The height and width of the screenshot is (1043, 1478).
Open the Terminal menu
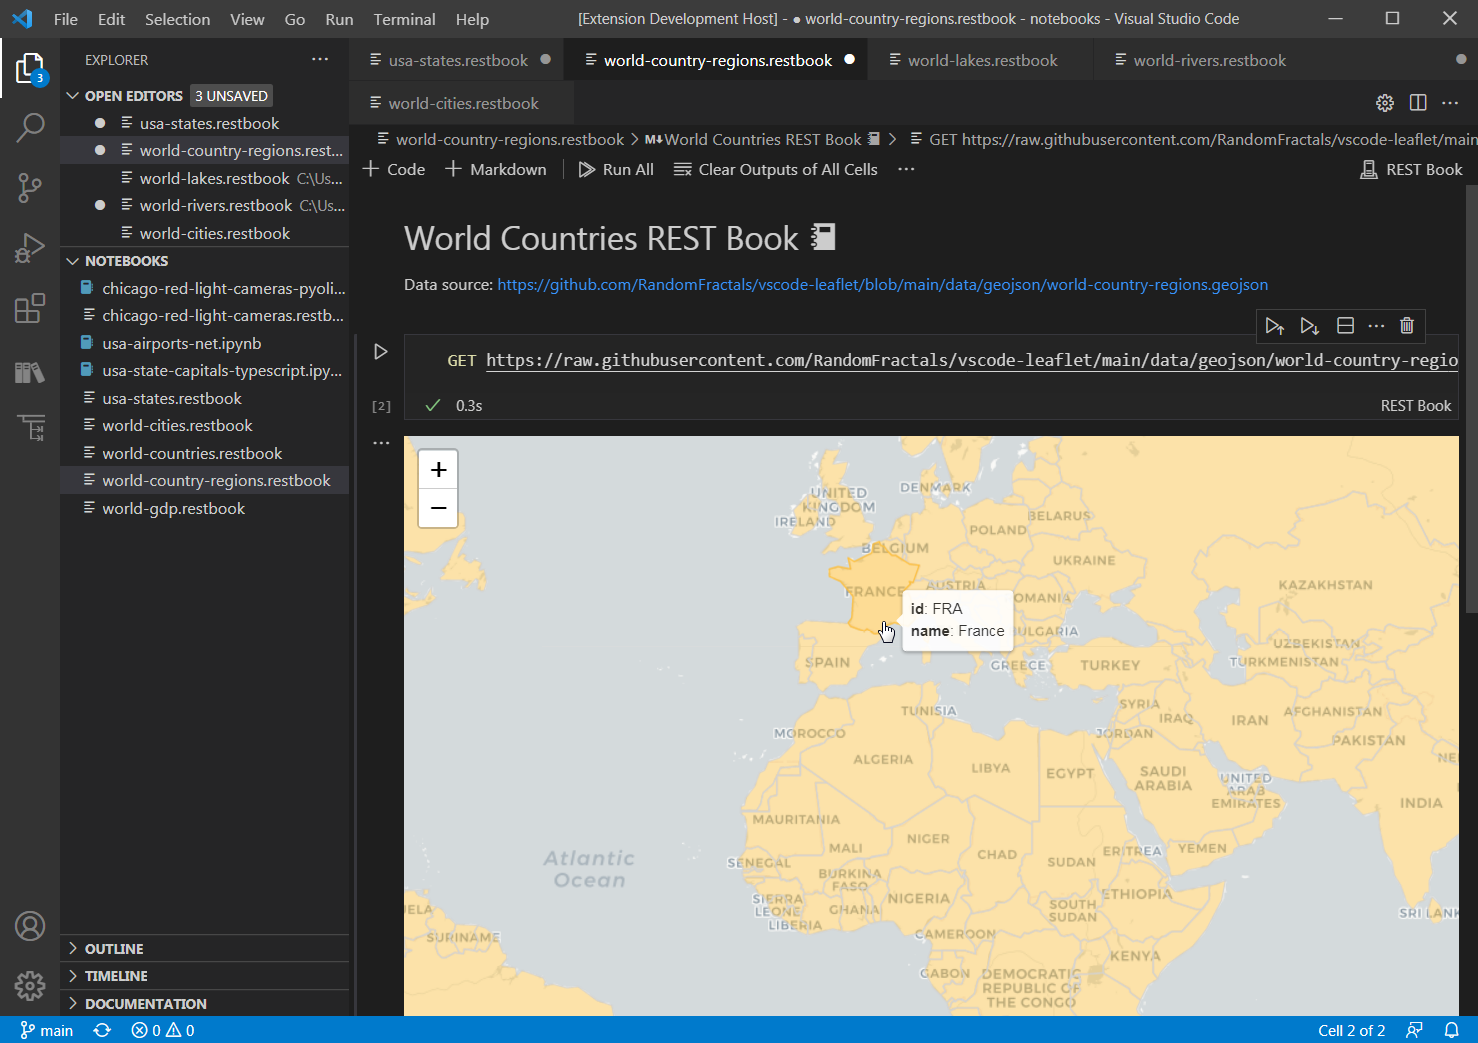tap(404, 19)
